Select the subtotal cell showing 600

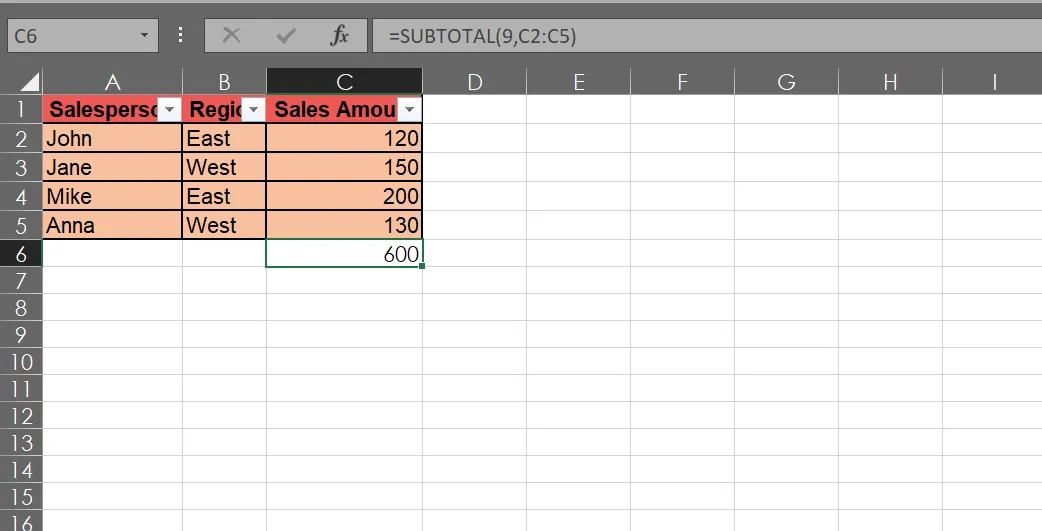(x=344, y=254)
